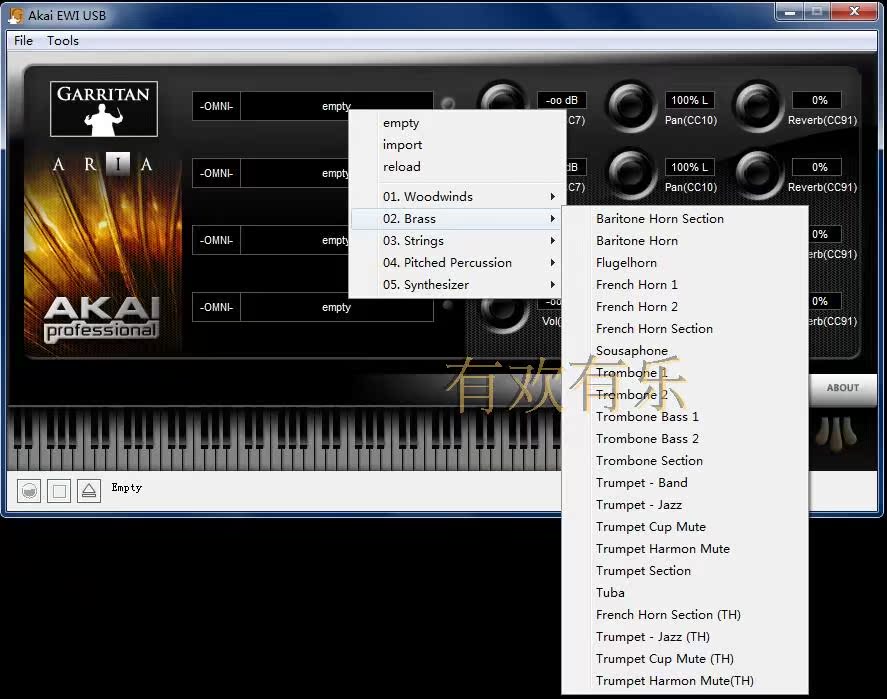Viewport: 887px width, 699px height.
Task: Select Baritone Horn Section
Action: click(685, 219)
